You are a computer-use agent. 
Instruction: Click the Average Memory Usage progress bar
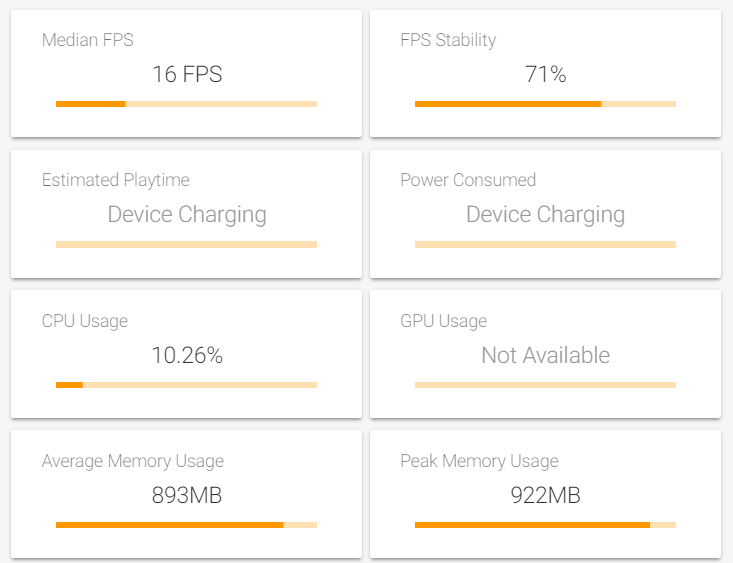coord(186,525)
